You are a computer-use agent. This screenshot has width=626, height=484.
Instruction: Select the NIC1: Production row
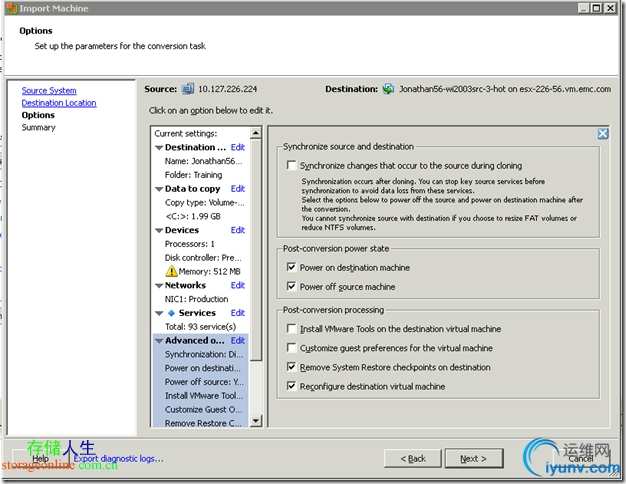(196, 299)
